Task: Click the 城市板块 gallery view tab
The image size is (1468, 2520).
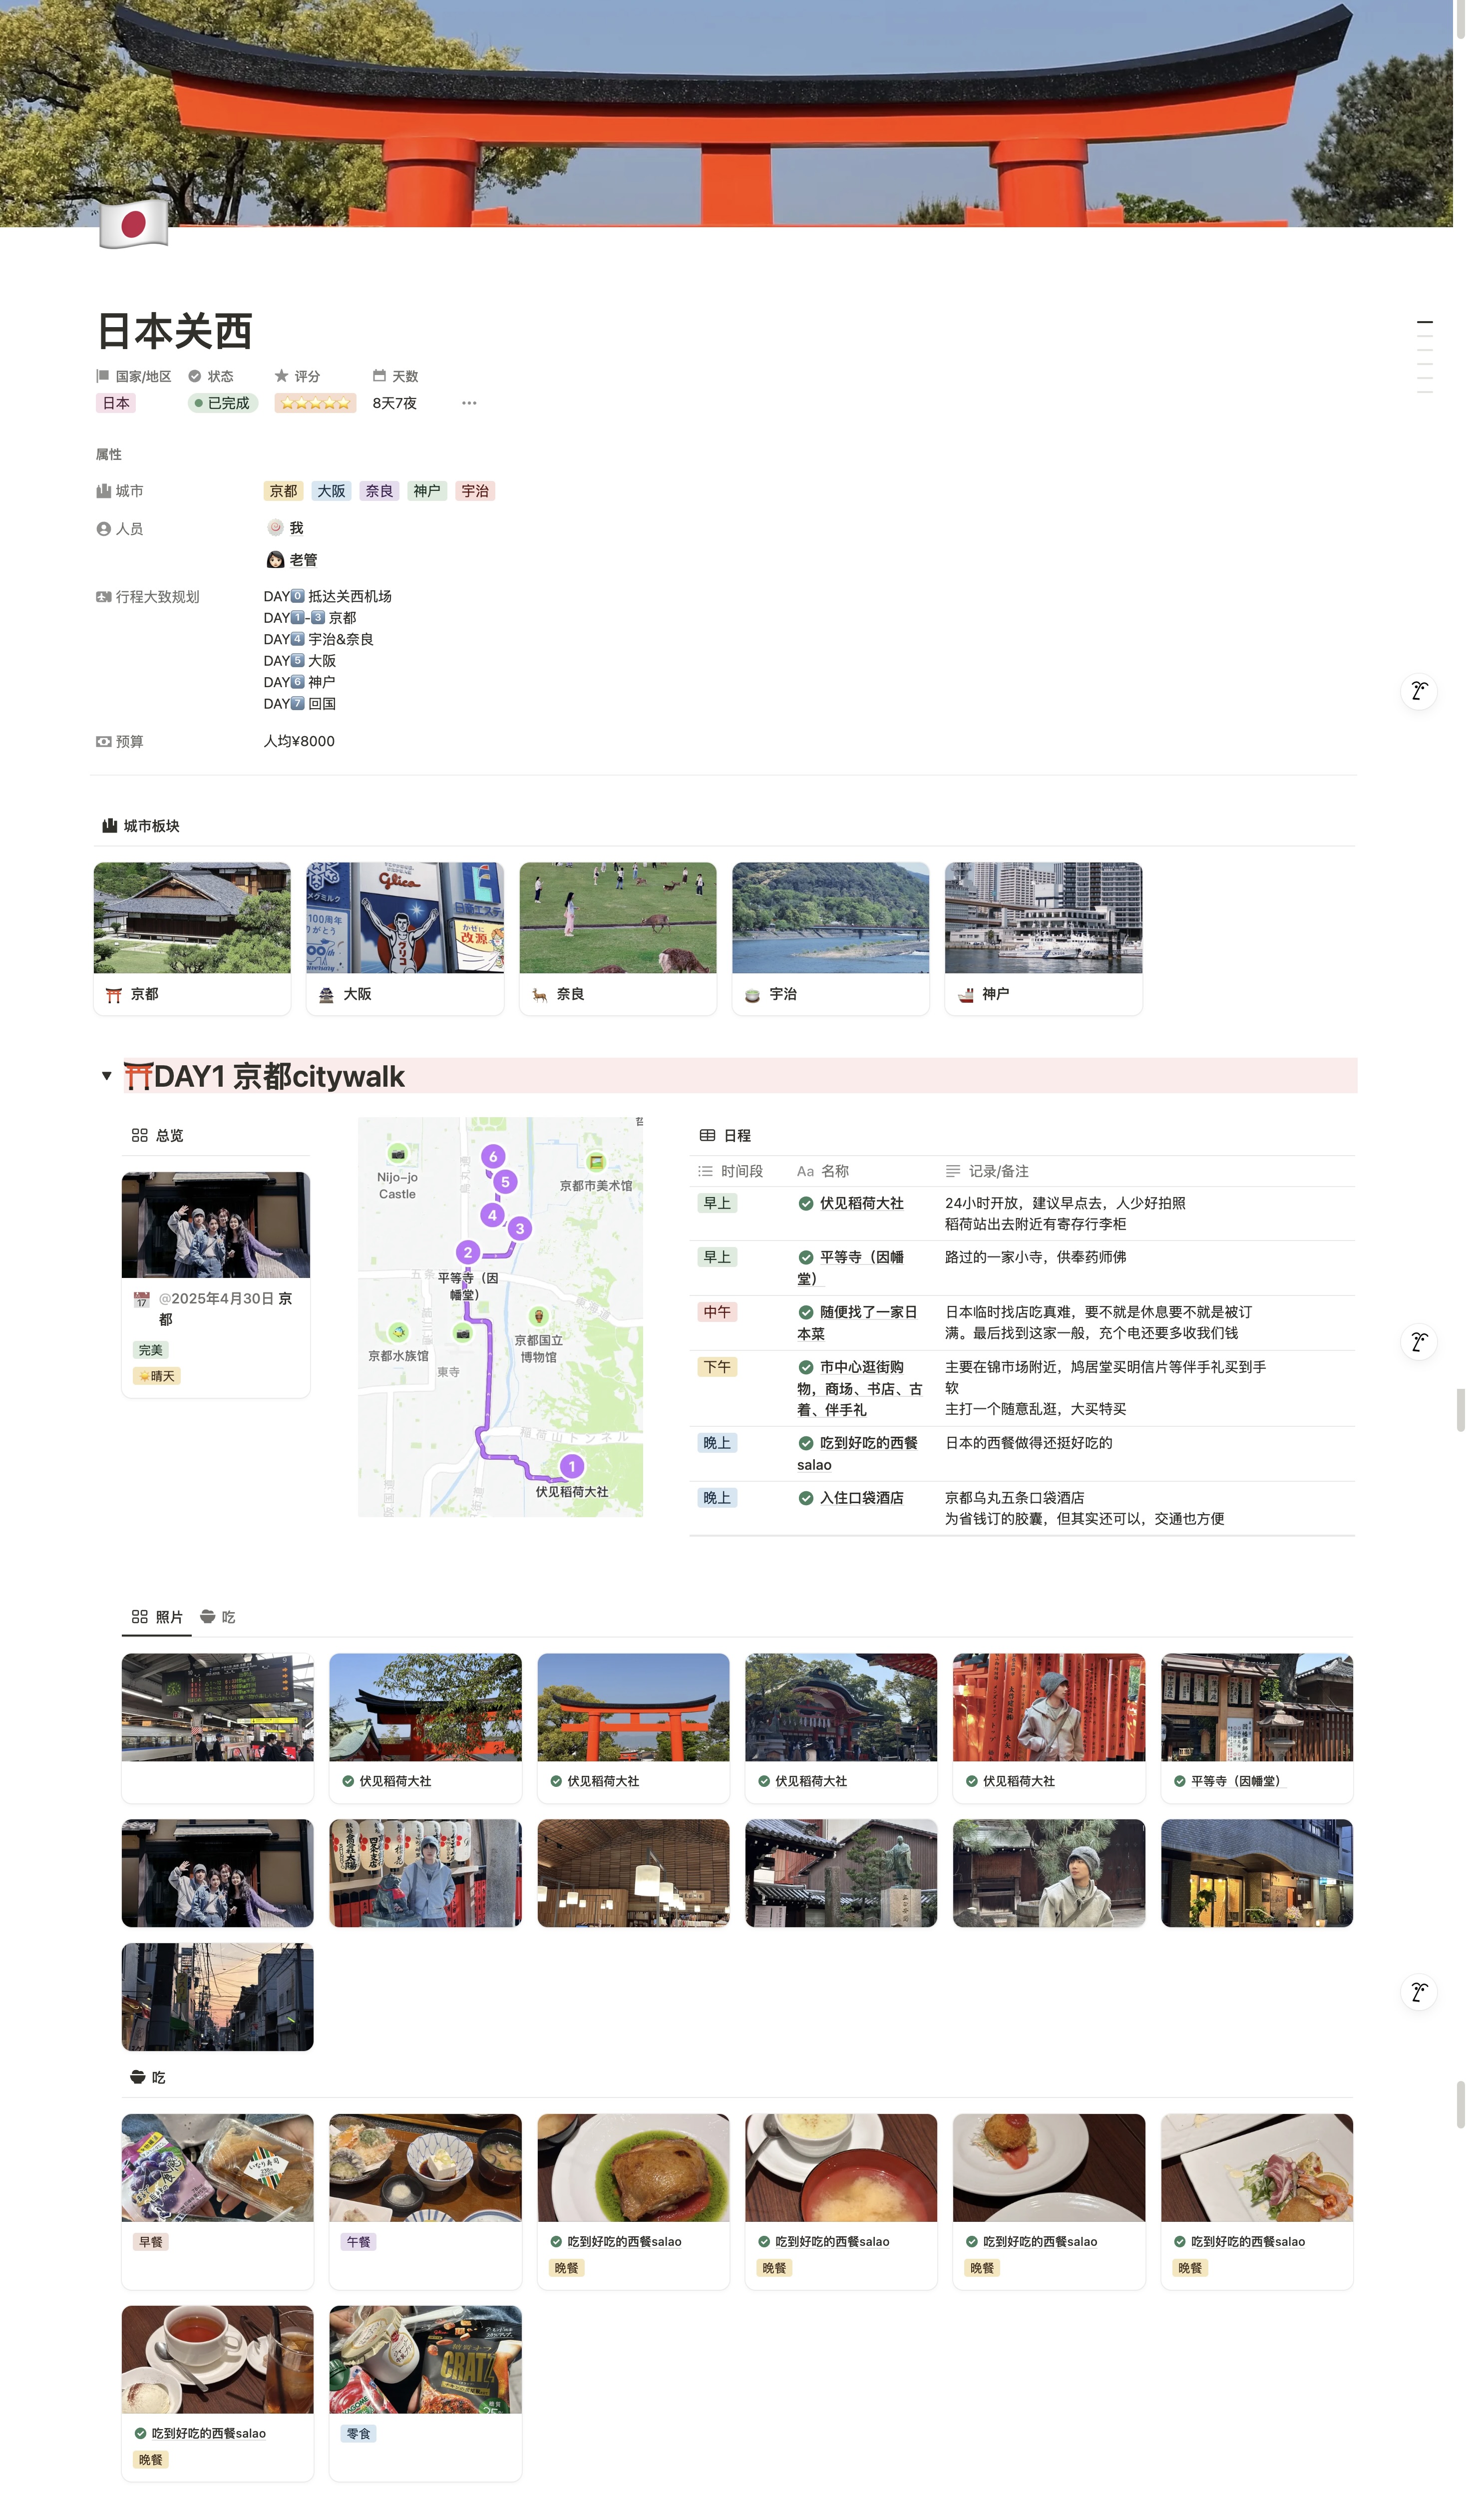Action: click(140, 826)
